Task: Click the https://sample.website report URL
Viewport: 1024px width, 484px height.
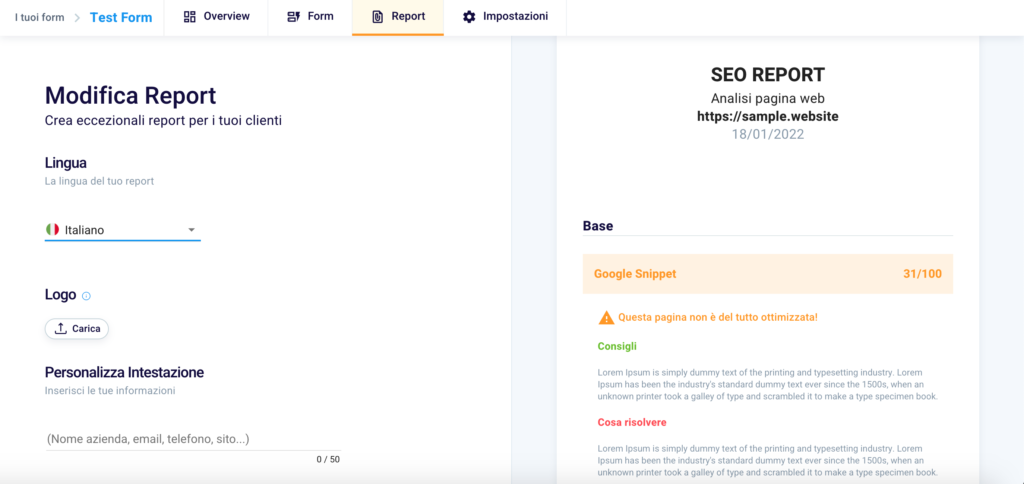Action: point(767,116)
